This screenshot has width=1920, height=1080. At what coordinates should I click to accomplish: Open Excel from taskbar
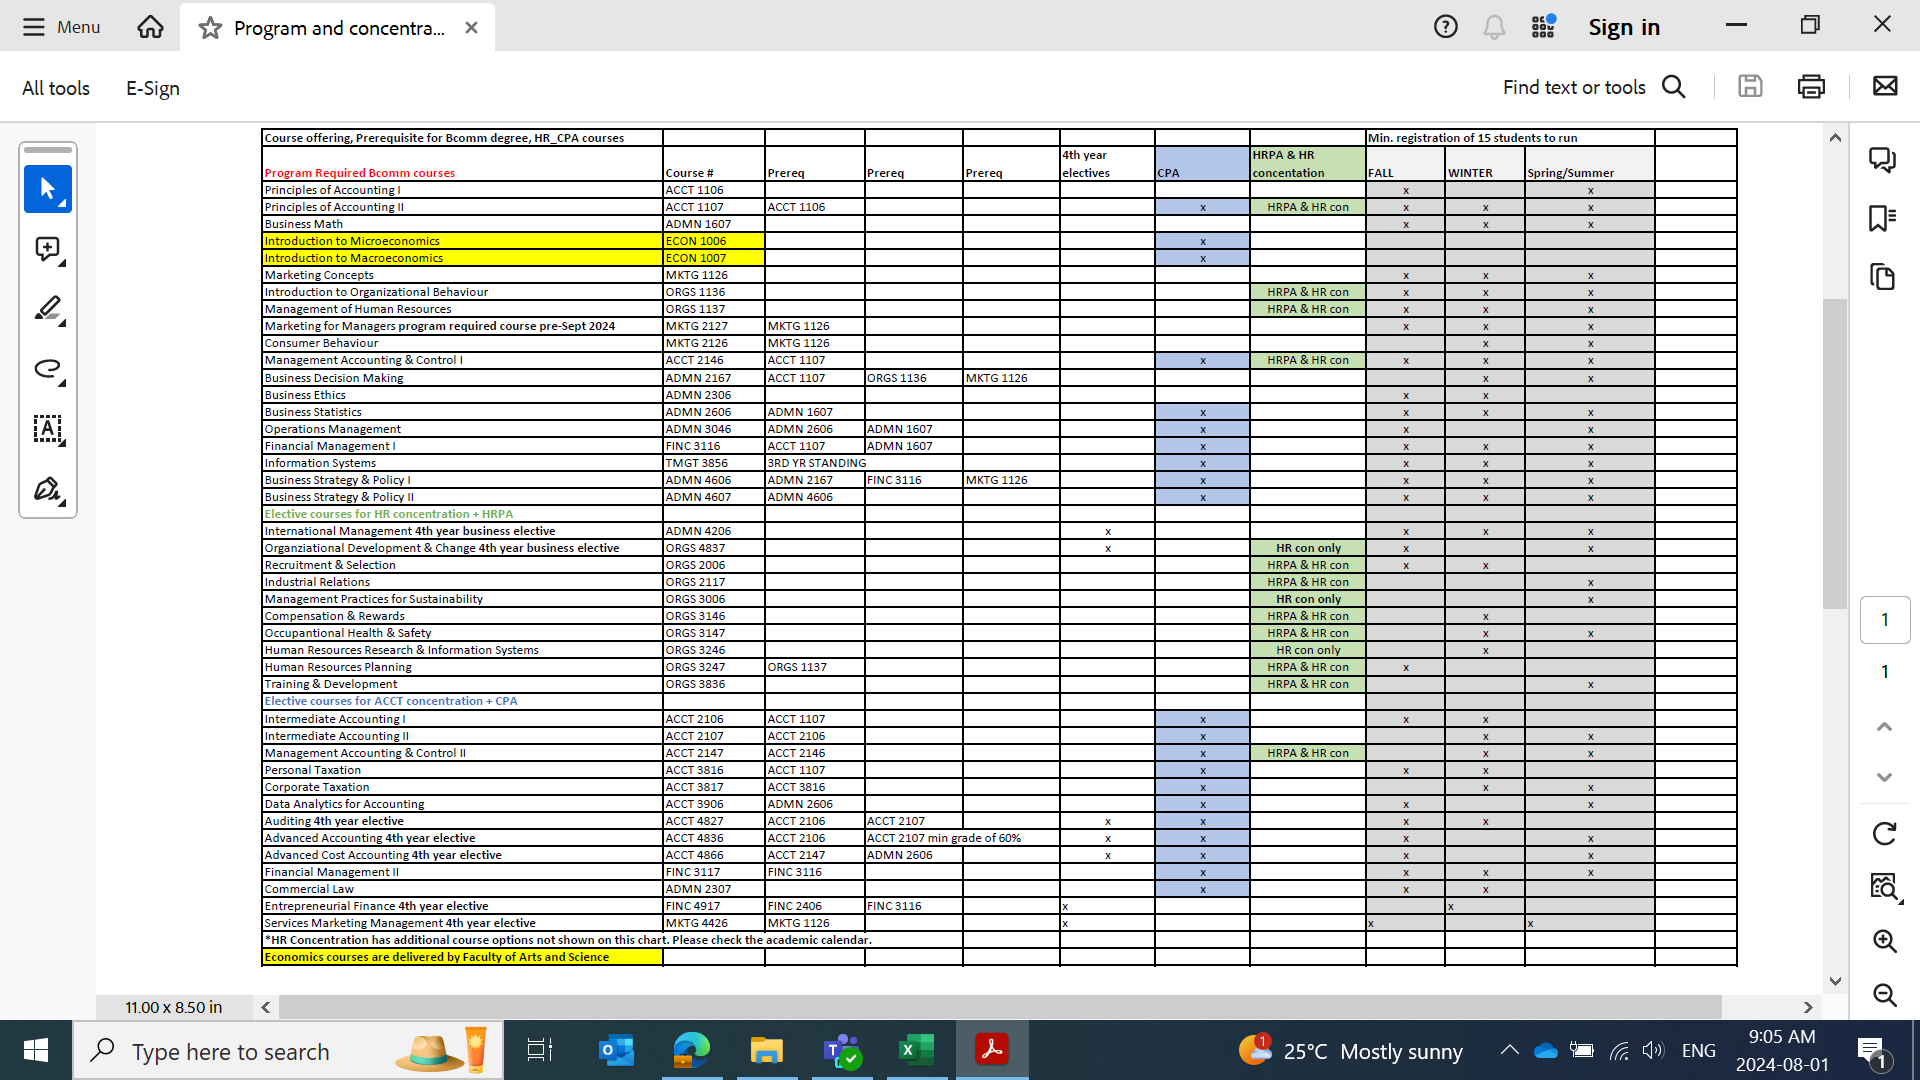point(917,1050)
